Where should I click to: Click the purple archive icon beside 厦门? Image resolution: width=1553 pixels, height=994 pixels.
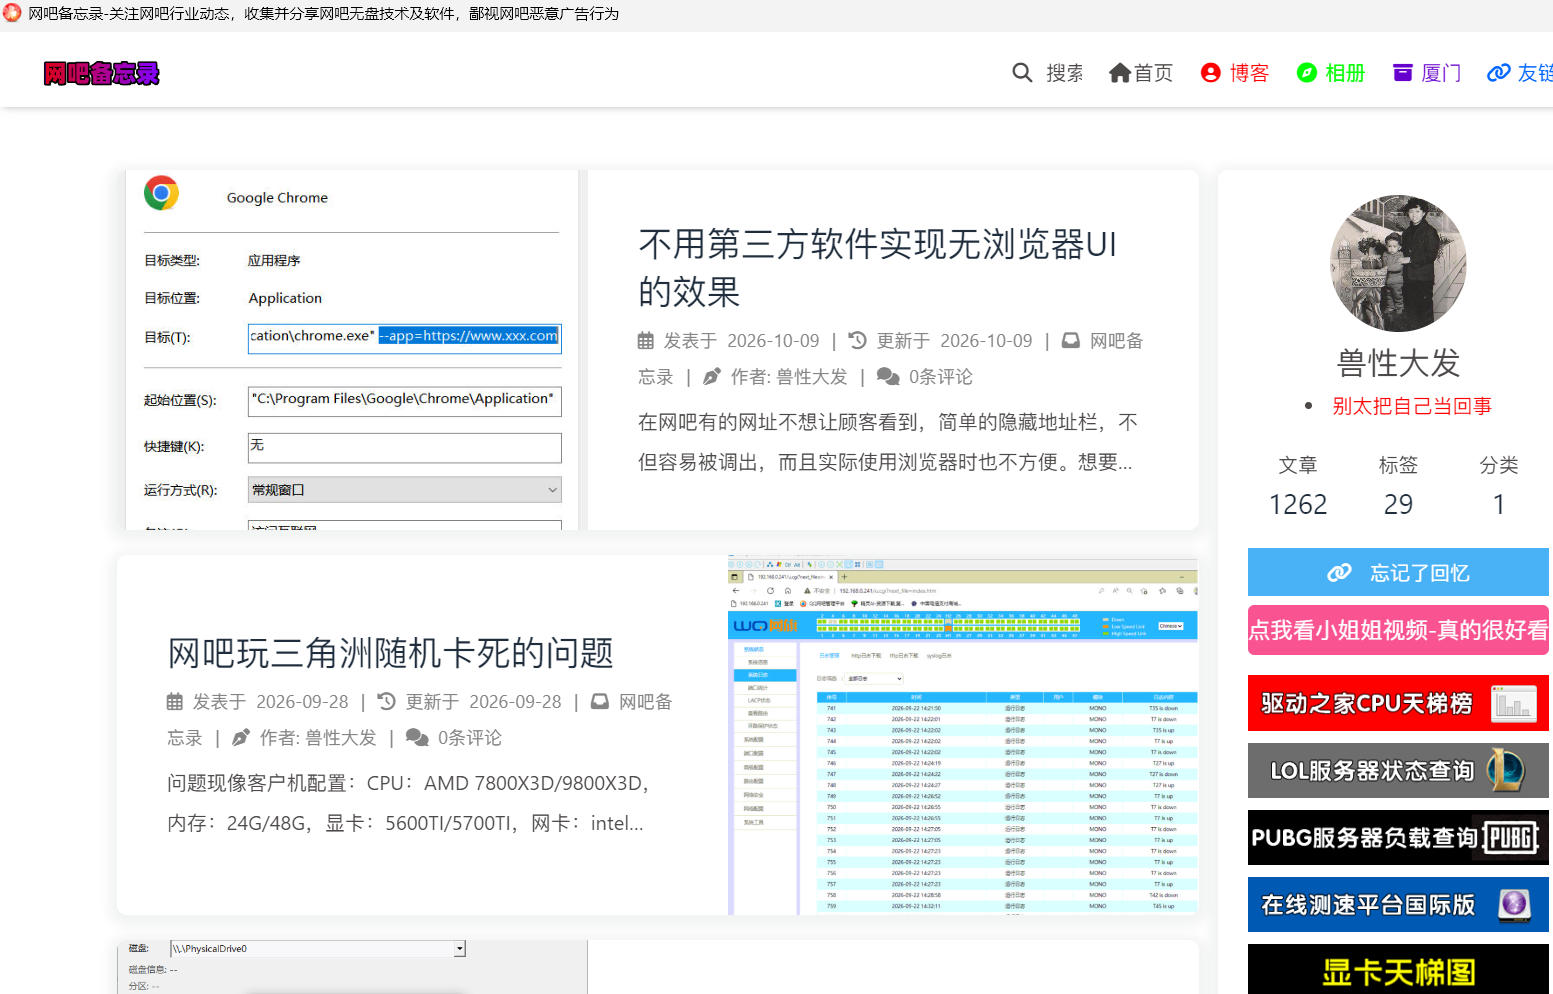pos(1403,73)
